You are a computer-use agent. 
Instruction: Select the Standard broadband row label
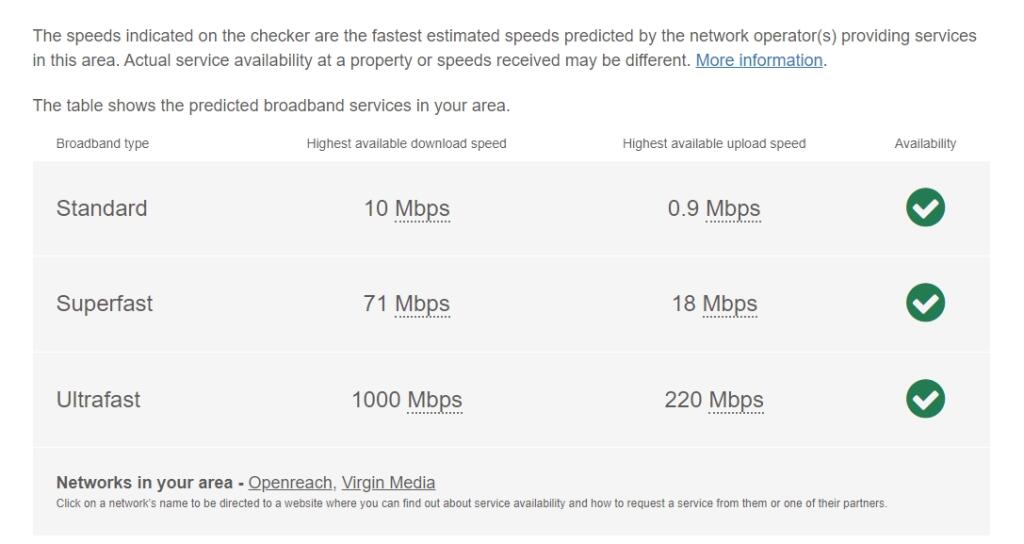coord(101,208)
